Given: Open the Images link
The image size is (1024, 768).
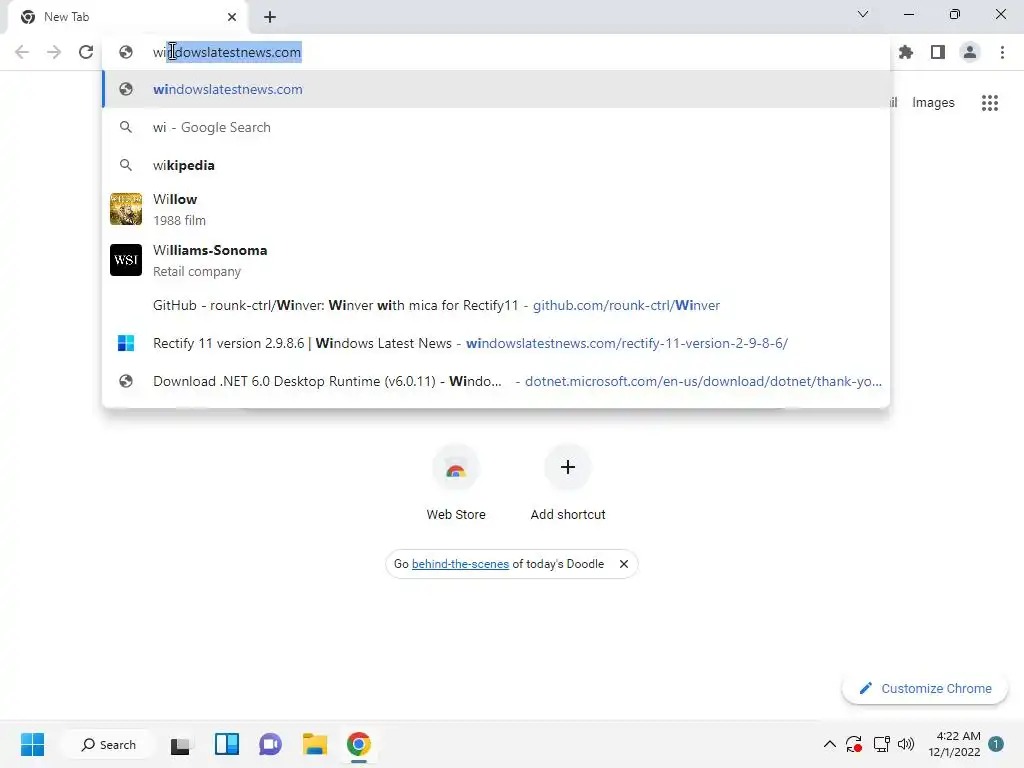Looking at the screenshot, I should click(x=933, y=103).
